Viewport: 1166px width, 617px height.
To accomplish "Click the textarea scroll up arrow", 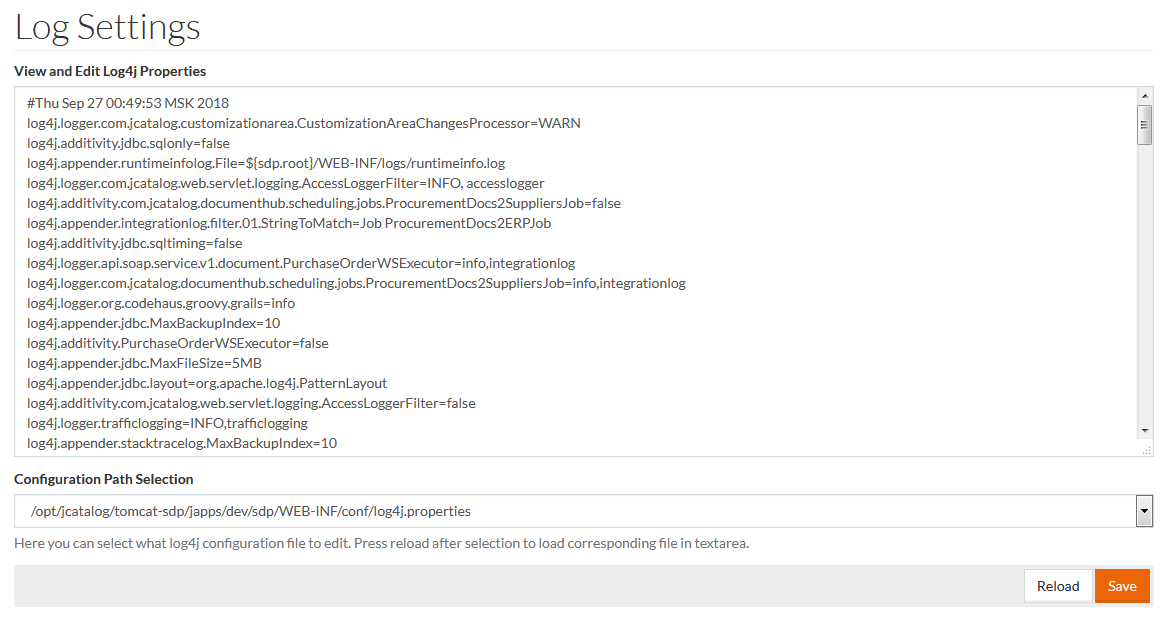I will coord(1145,96).
